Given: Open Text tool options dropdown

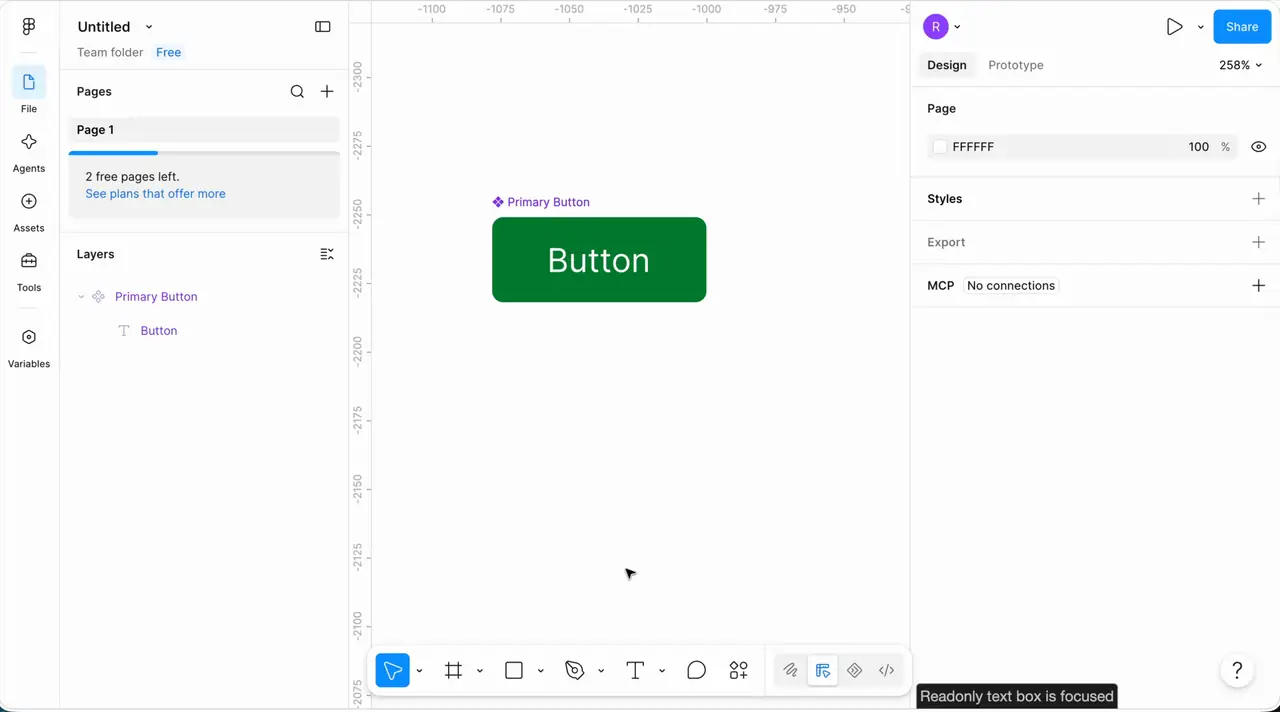Looking at the screenshot, I should pos(662,671).
